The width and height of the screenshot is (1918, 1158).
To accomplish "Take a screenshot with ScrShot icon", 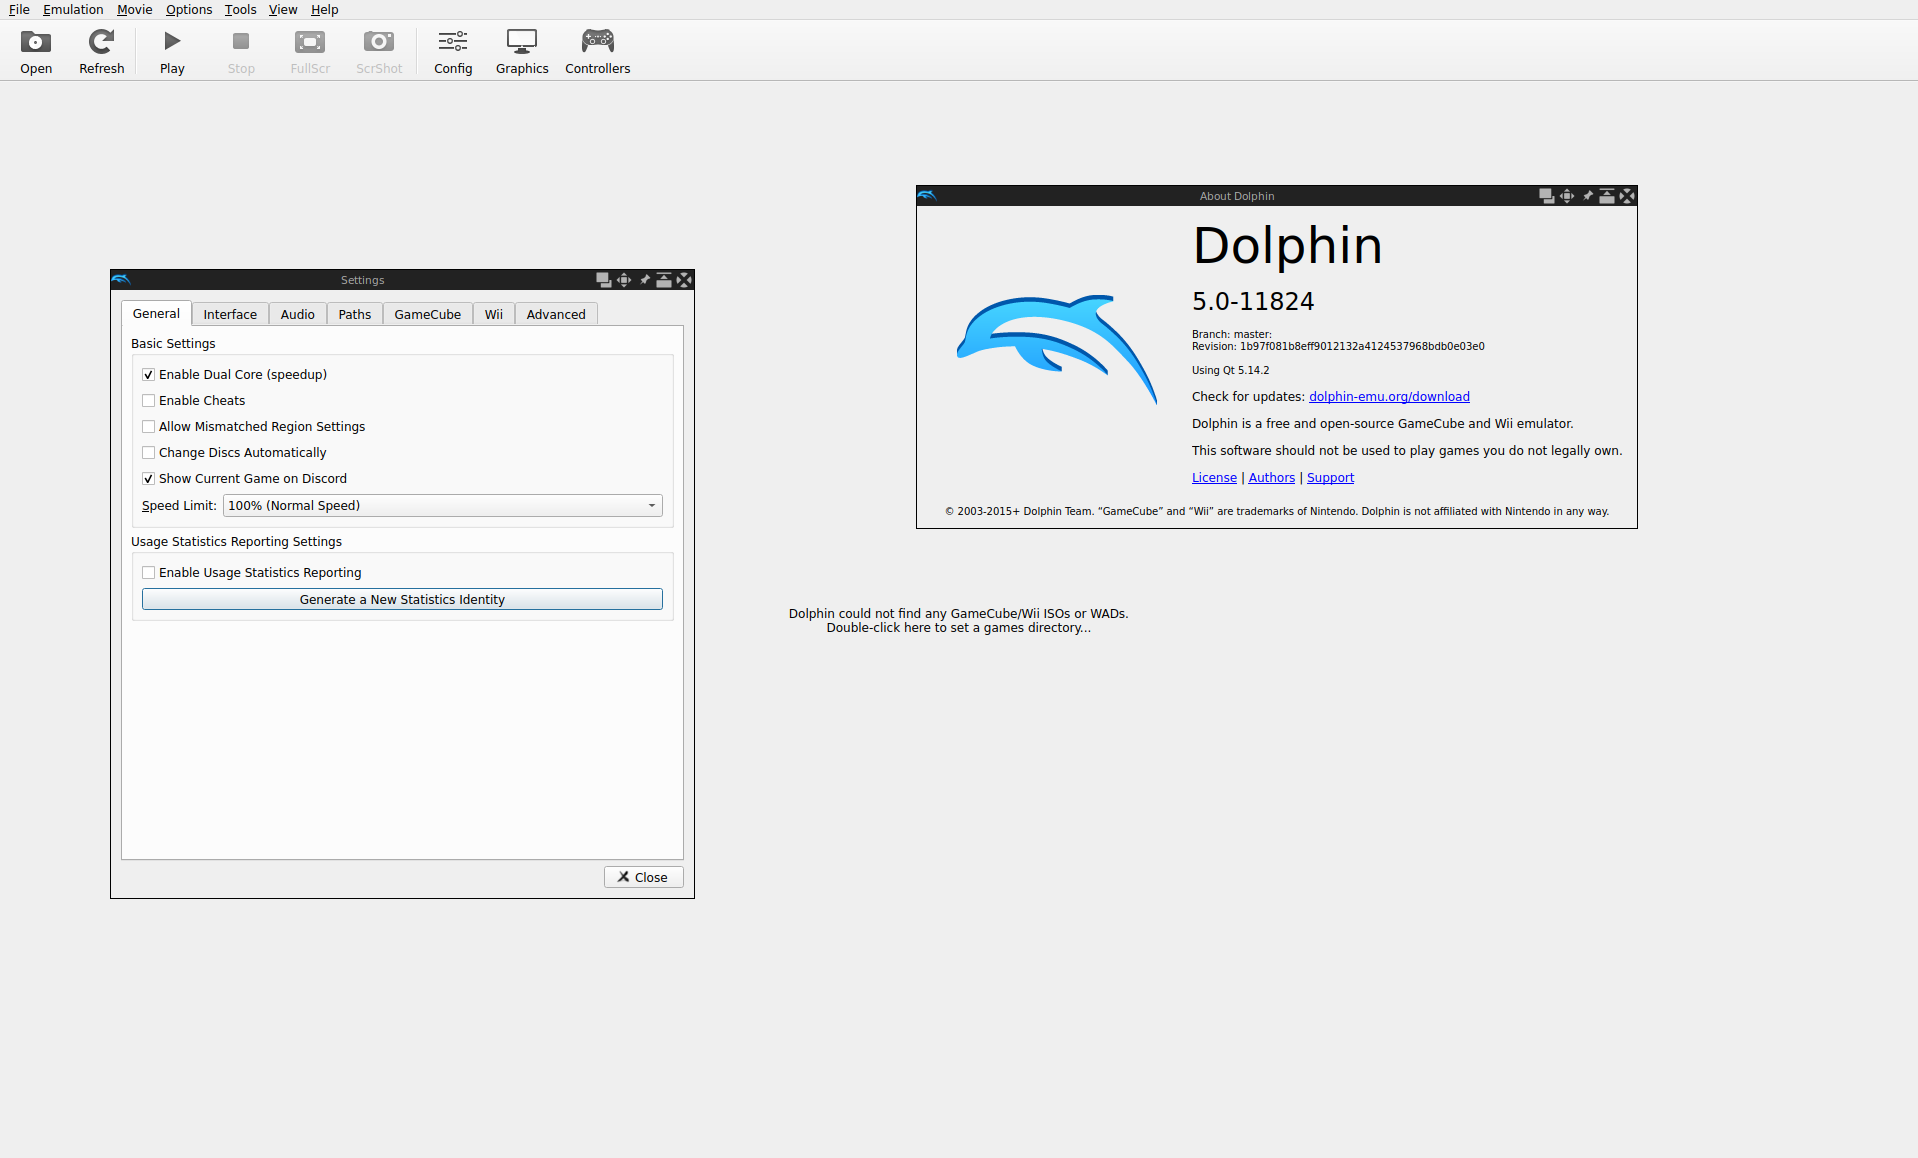I will pyautogui.click(x=379, y=51).
